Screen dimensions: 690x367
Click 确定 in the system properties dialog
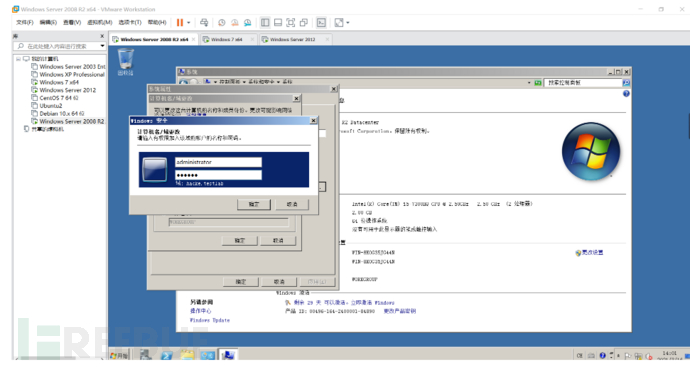[x=240, y=282]
